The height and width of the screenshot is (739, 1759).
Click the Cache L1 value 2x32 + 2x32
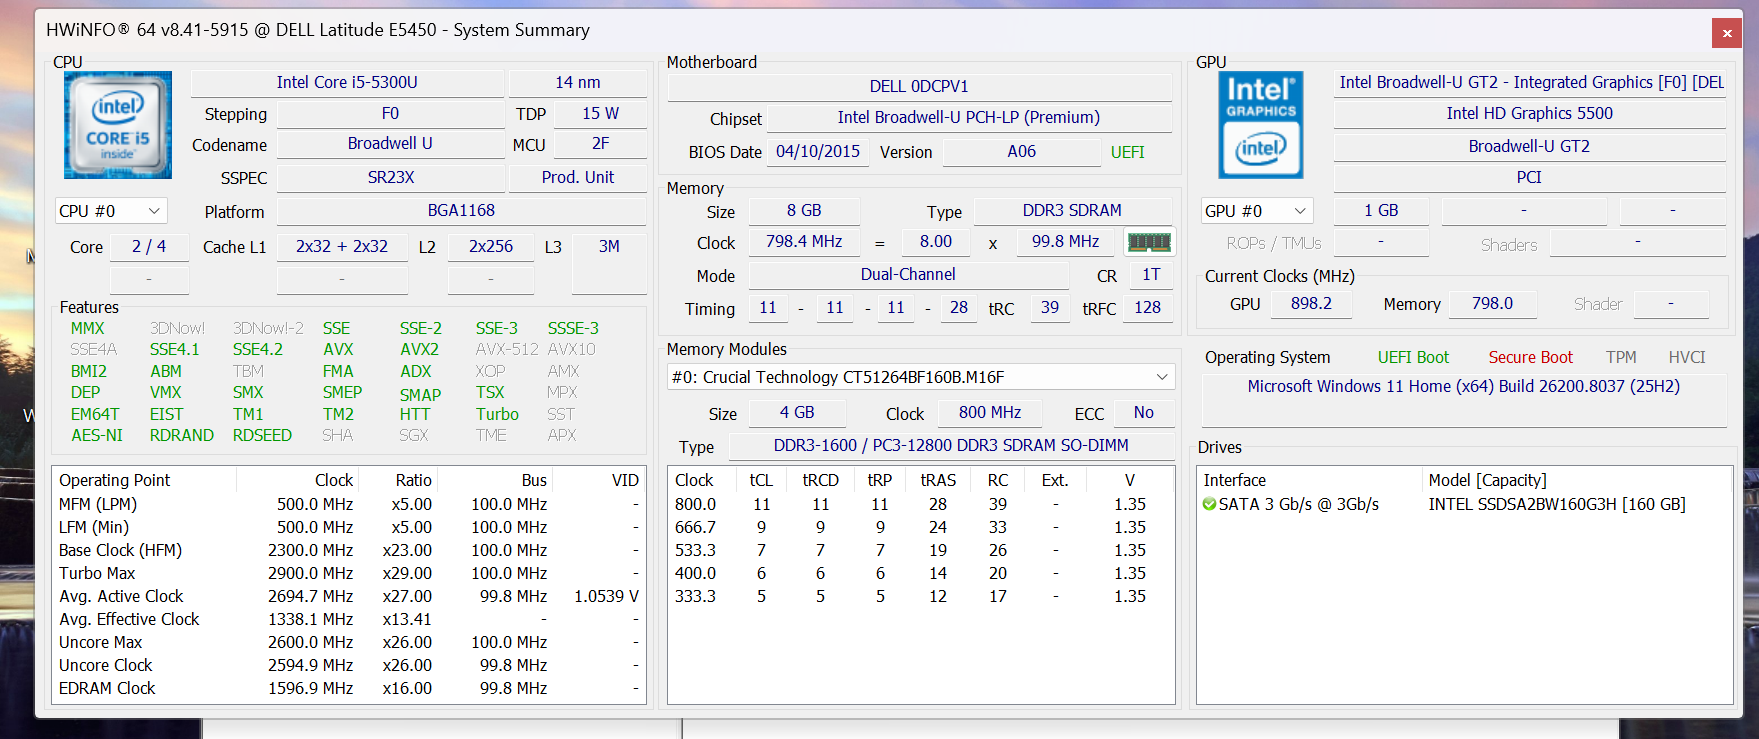tap(342, 246)
